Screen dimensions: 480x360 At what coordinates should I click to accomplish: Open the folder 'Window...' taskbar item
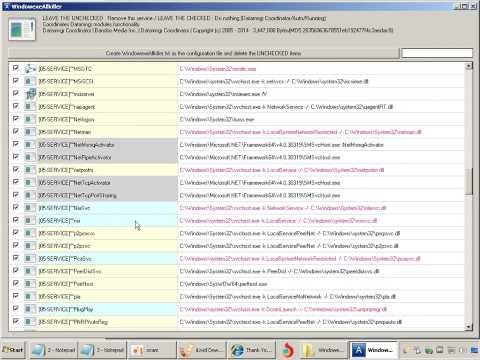tap(323, 350)
